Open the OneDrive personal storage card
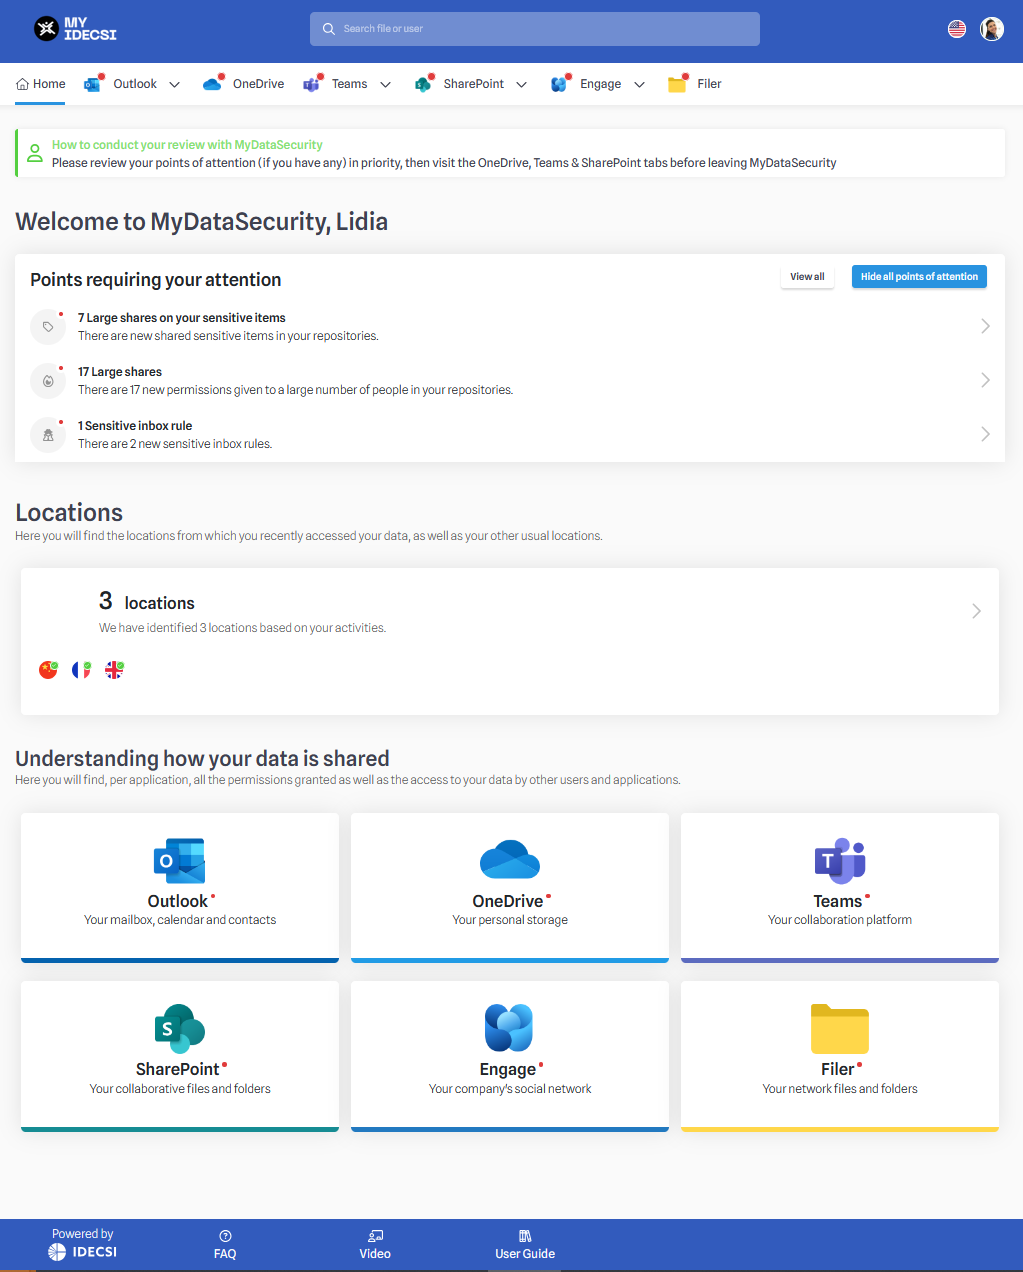The height and width of the screenshot is (1272, 1023). point(510,888)
